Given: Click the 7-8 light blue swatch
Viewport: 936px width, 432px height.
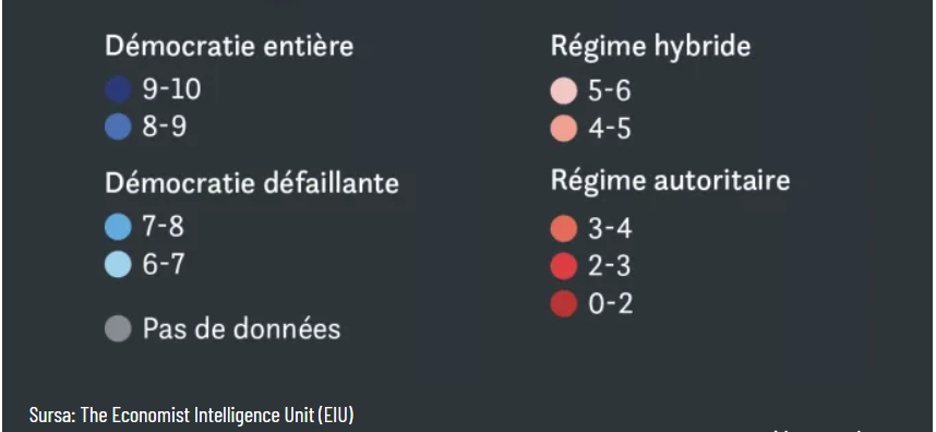Looking at the screenshot, I should (x=119, y=228).
